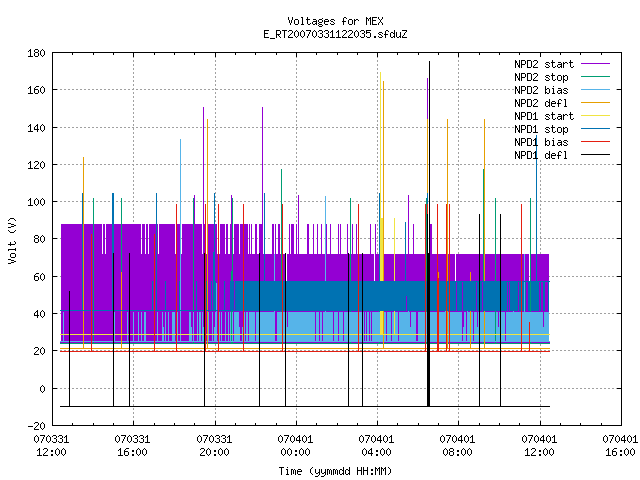Click the 'Volt (V)' y-axis label
Image resolution: width=640 pixels, height=480 pixels.
[x=13, y=240]
